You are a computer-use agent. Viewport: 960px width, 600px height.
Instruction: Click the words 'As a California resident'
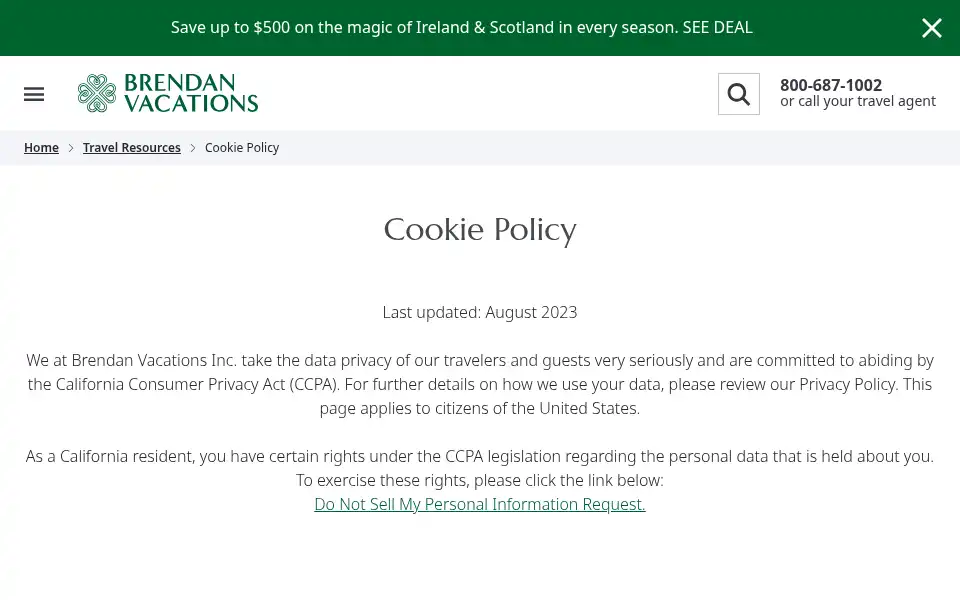tap(110, 456)
